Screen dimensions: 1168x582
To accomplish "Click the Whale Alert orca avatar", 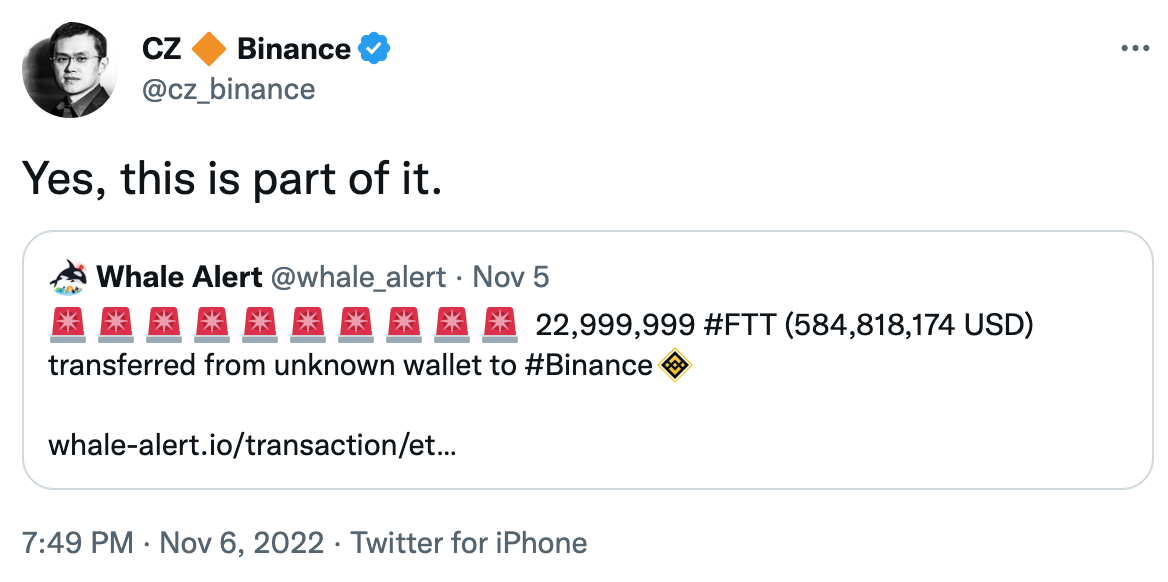I will pos(67,277).
